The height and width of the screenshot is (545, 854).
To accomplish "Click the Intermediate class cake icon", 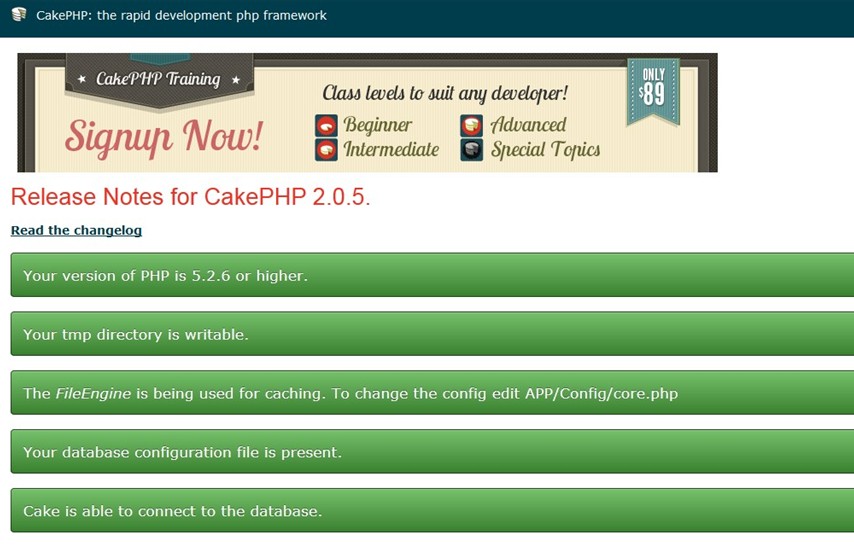I will [x=326, y=150].
